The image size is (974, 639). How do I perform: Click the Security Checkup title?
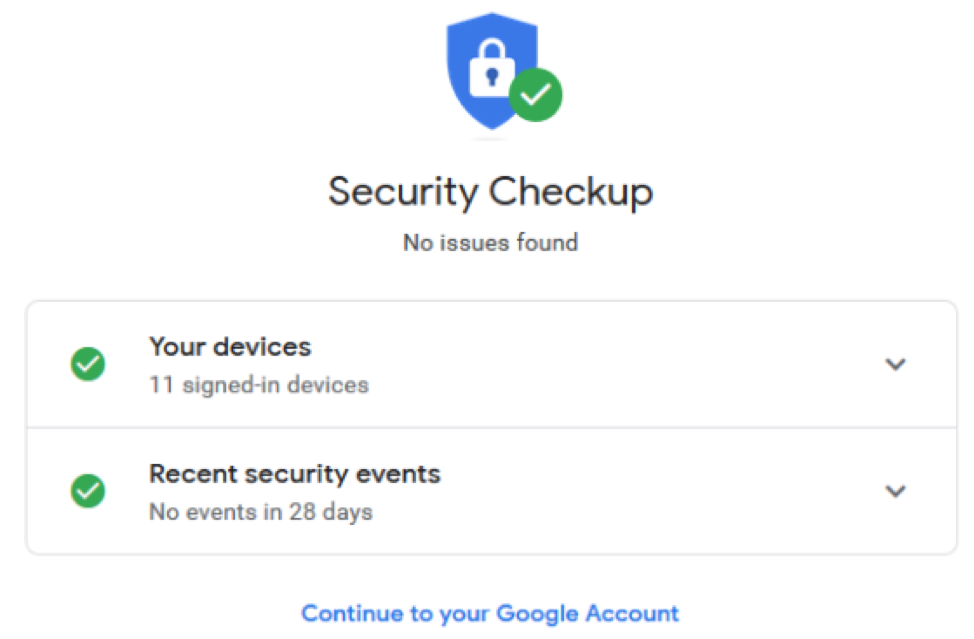click(491, 191)
